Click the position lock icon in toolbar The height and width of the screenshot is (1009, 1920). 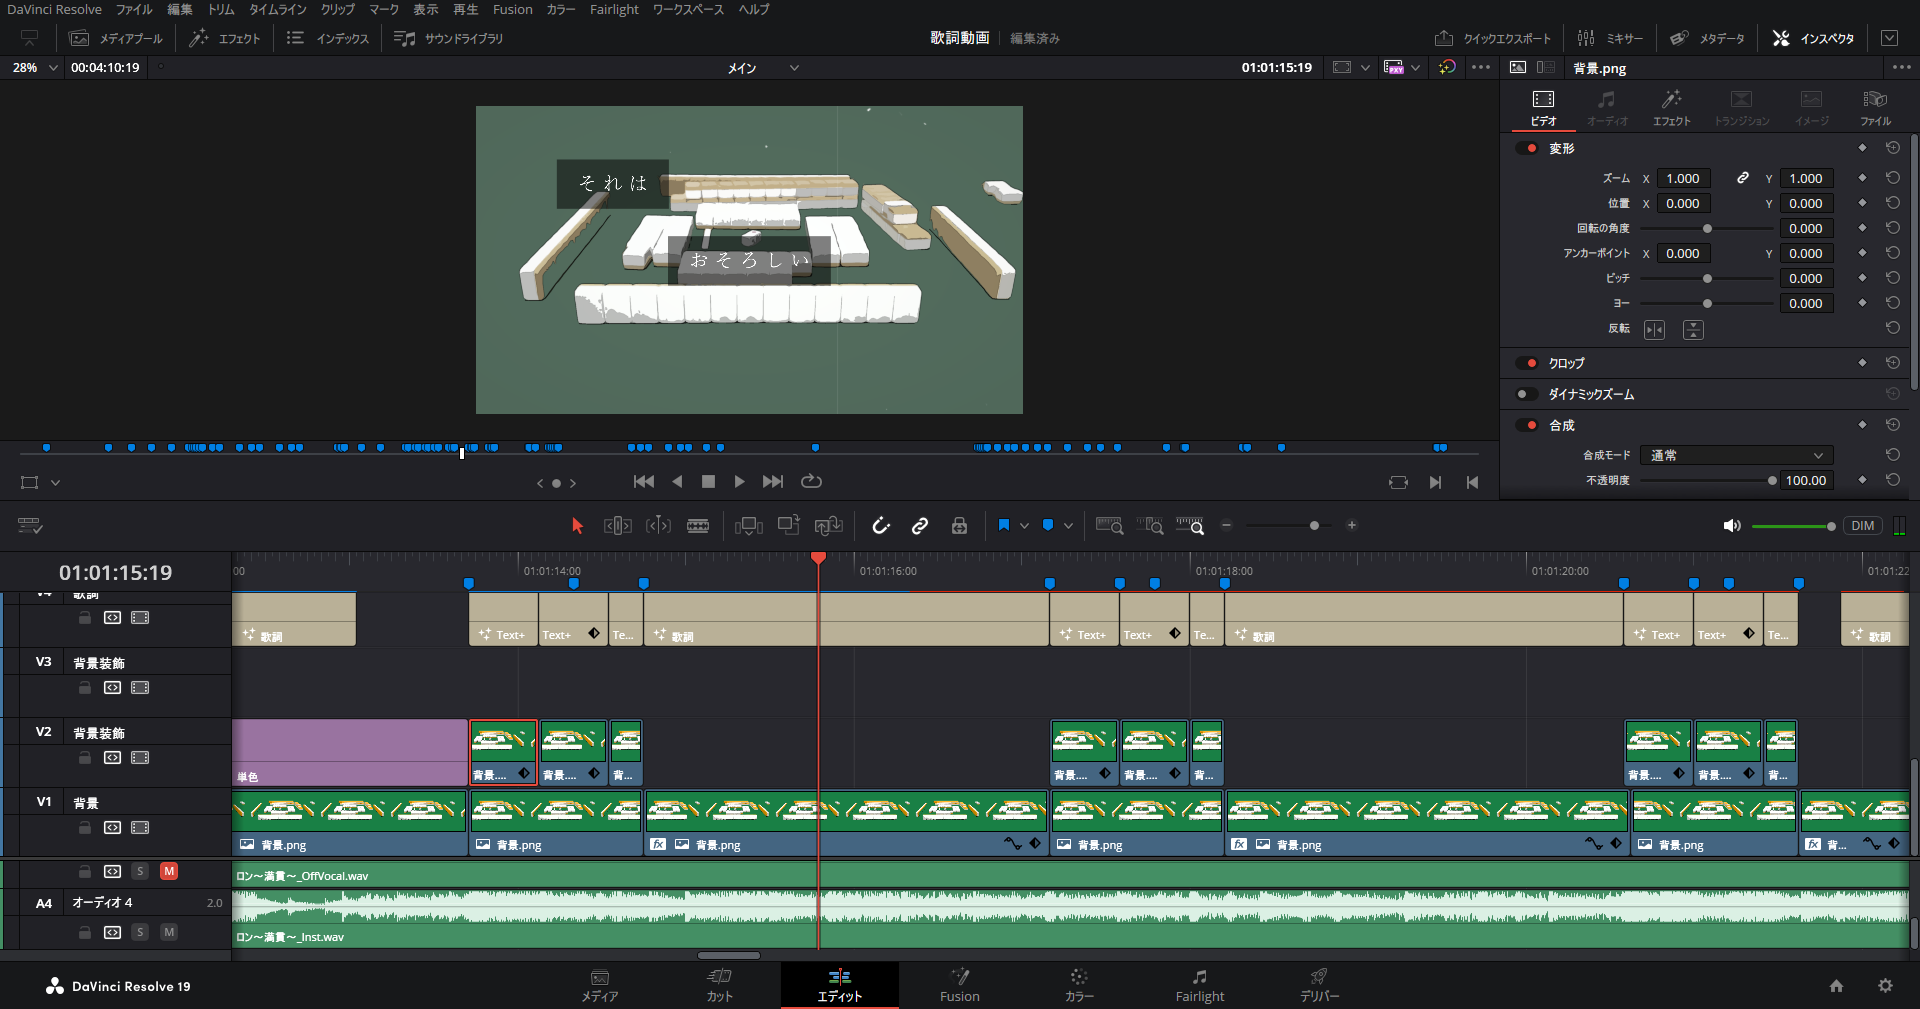point(959,526)
